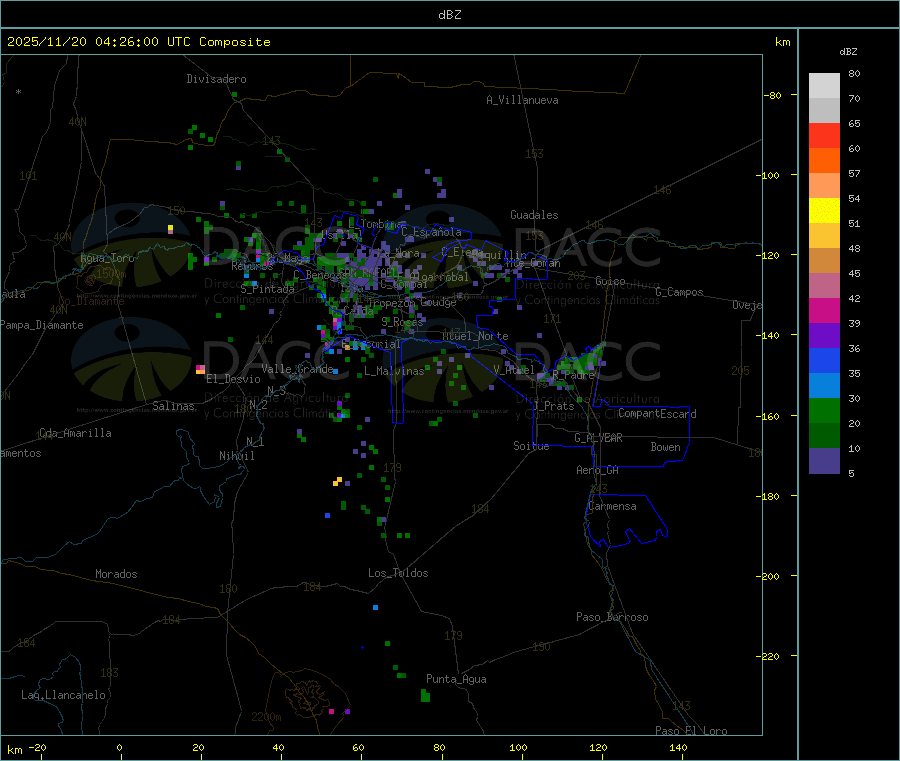Screen dimensions: 900x761
Task: Click the S_Pintada label
Action: pyautogui.click(x=267, y=289)
